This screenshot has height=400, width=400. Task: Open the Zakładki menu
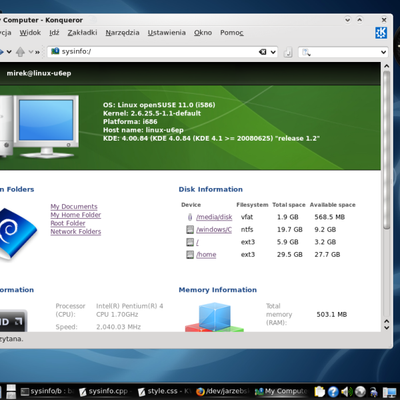pos(82,33)
